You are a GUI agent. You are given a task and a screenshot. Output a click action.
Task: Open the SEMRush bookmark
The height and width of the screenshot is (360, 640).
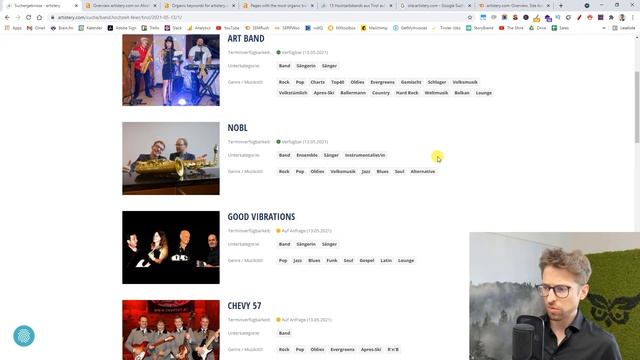tap(257, 28)
